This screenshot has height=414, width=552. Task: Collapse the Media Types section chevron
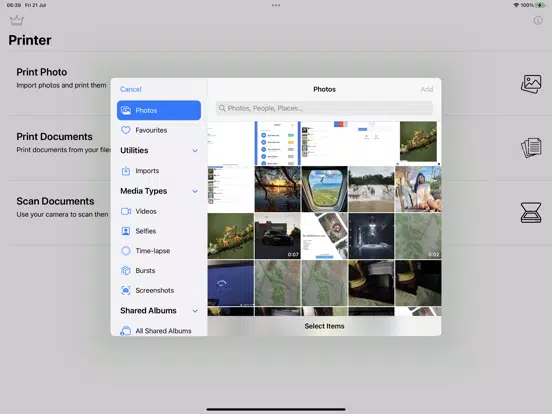[x=195, y=191]
